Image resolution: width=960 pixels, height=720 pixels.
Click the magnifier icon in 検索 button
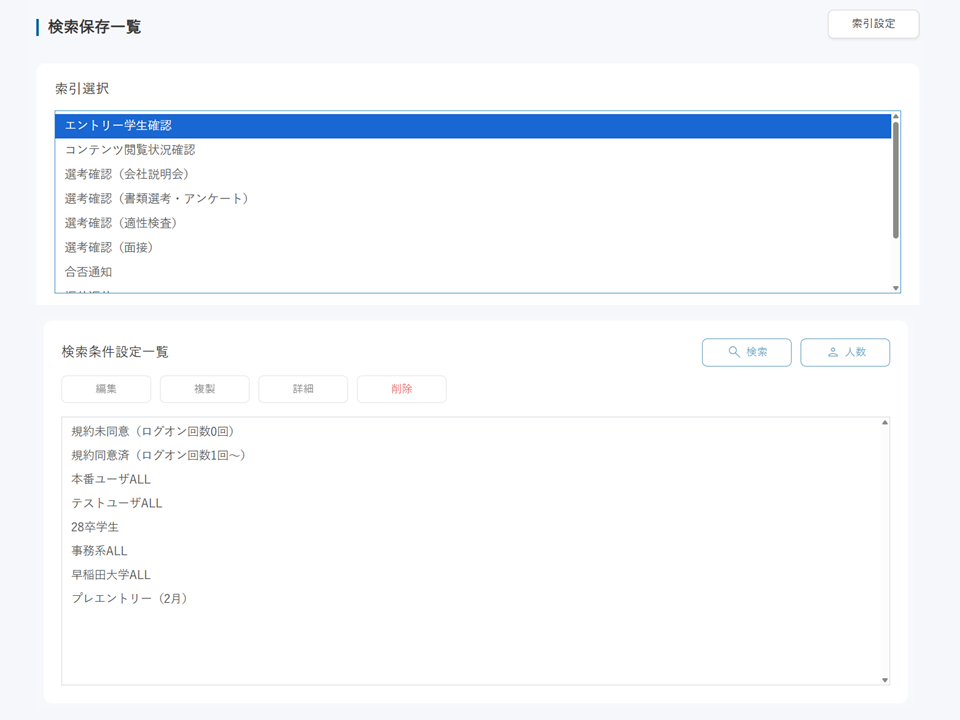(734, 352)
